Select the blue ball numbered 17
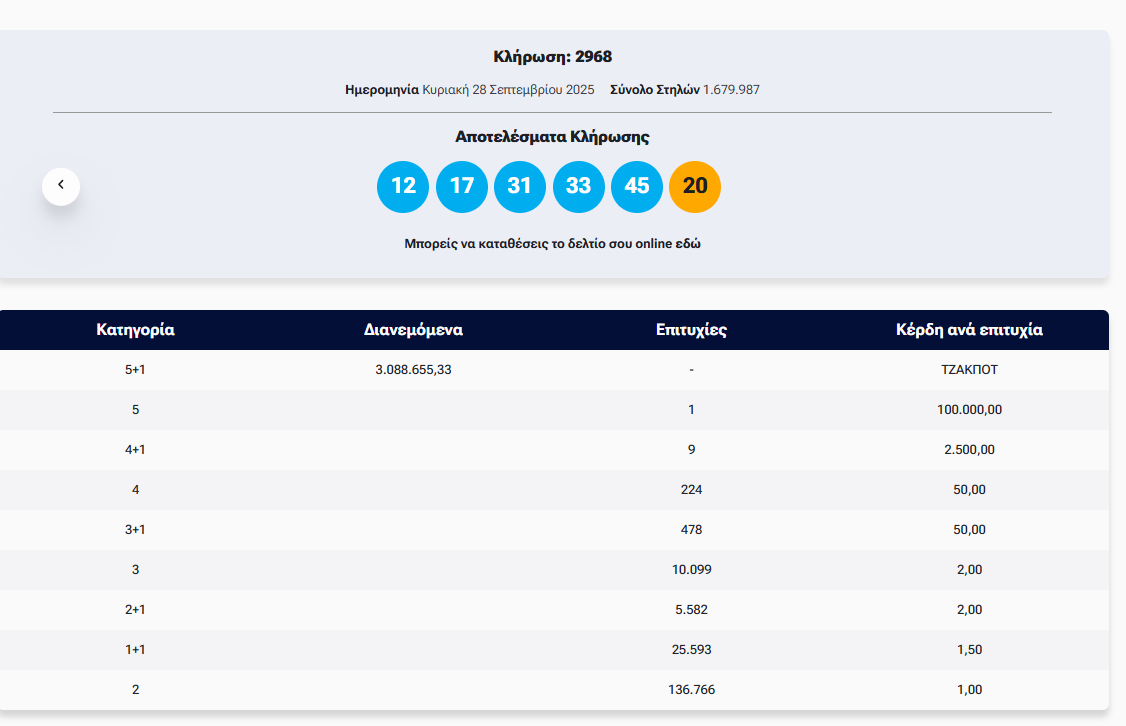The width and height of the screenshot is (1126, 726). coord(462,187)
